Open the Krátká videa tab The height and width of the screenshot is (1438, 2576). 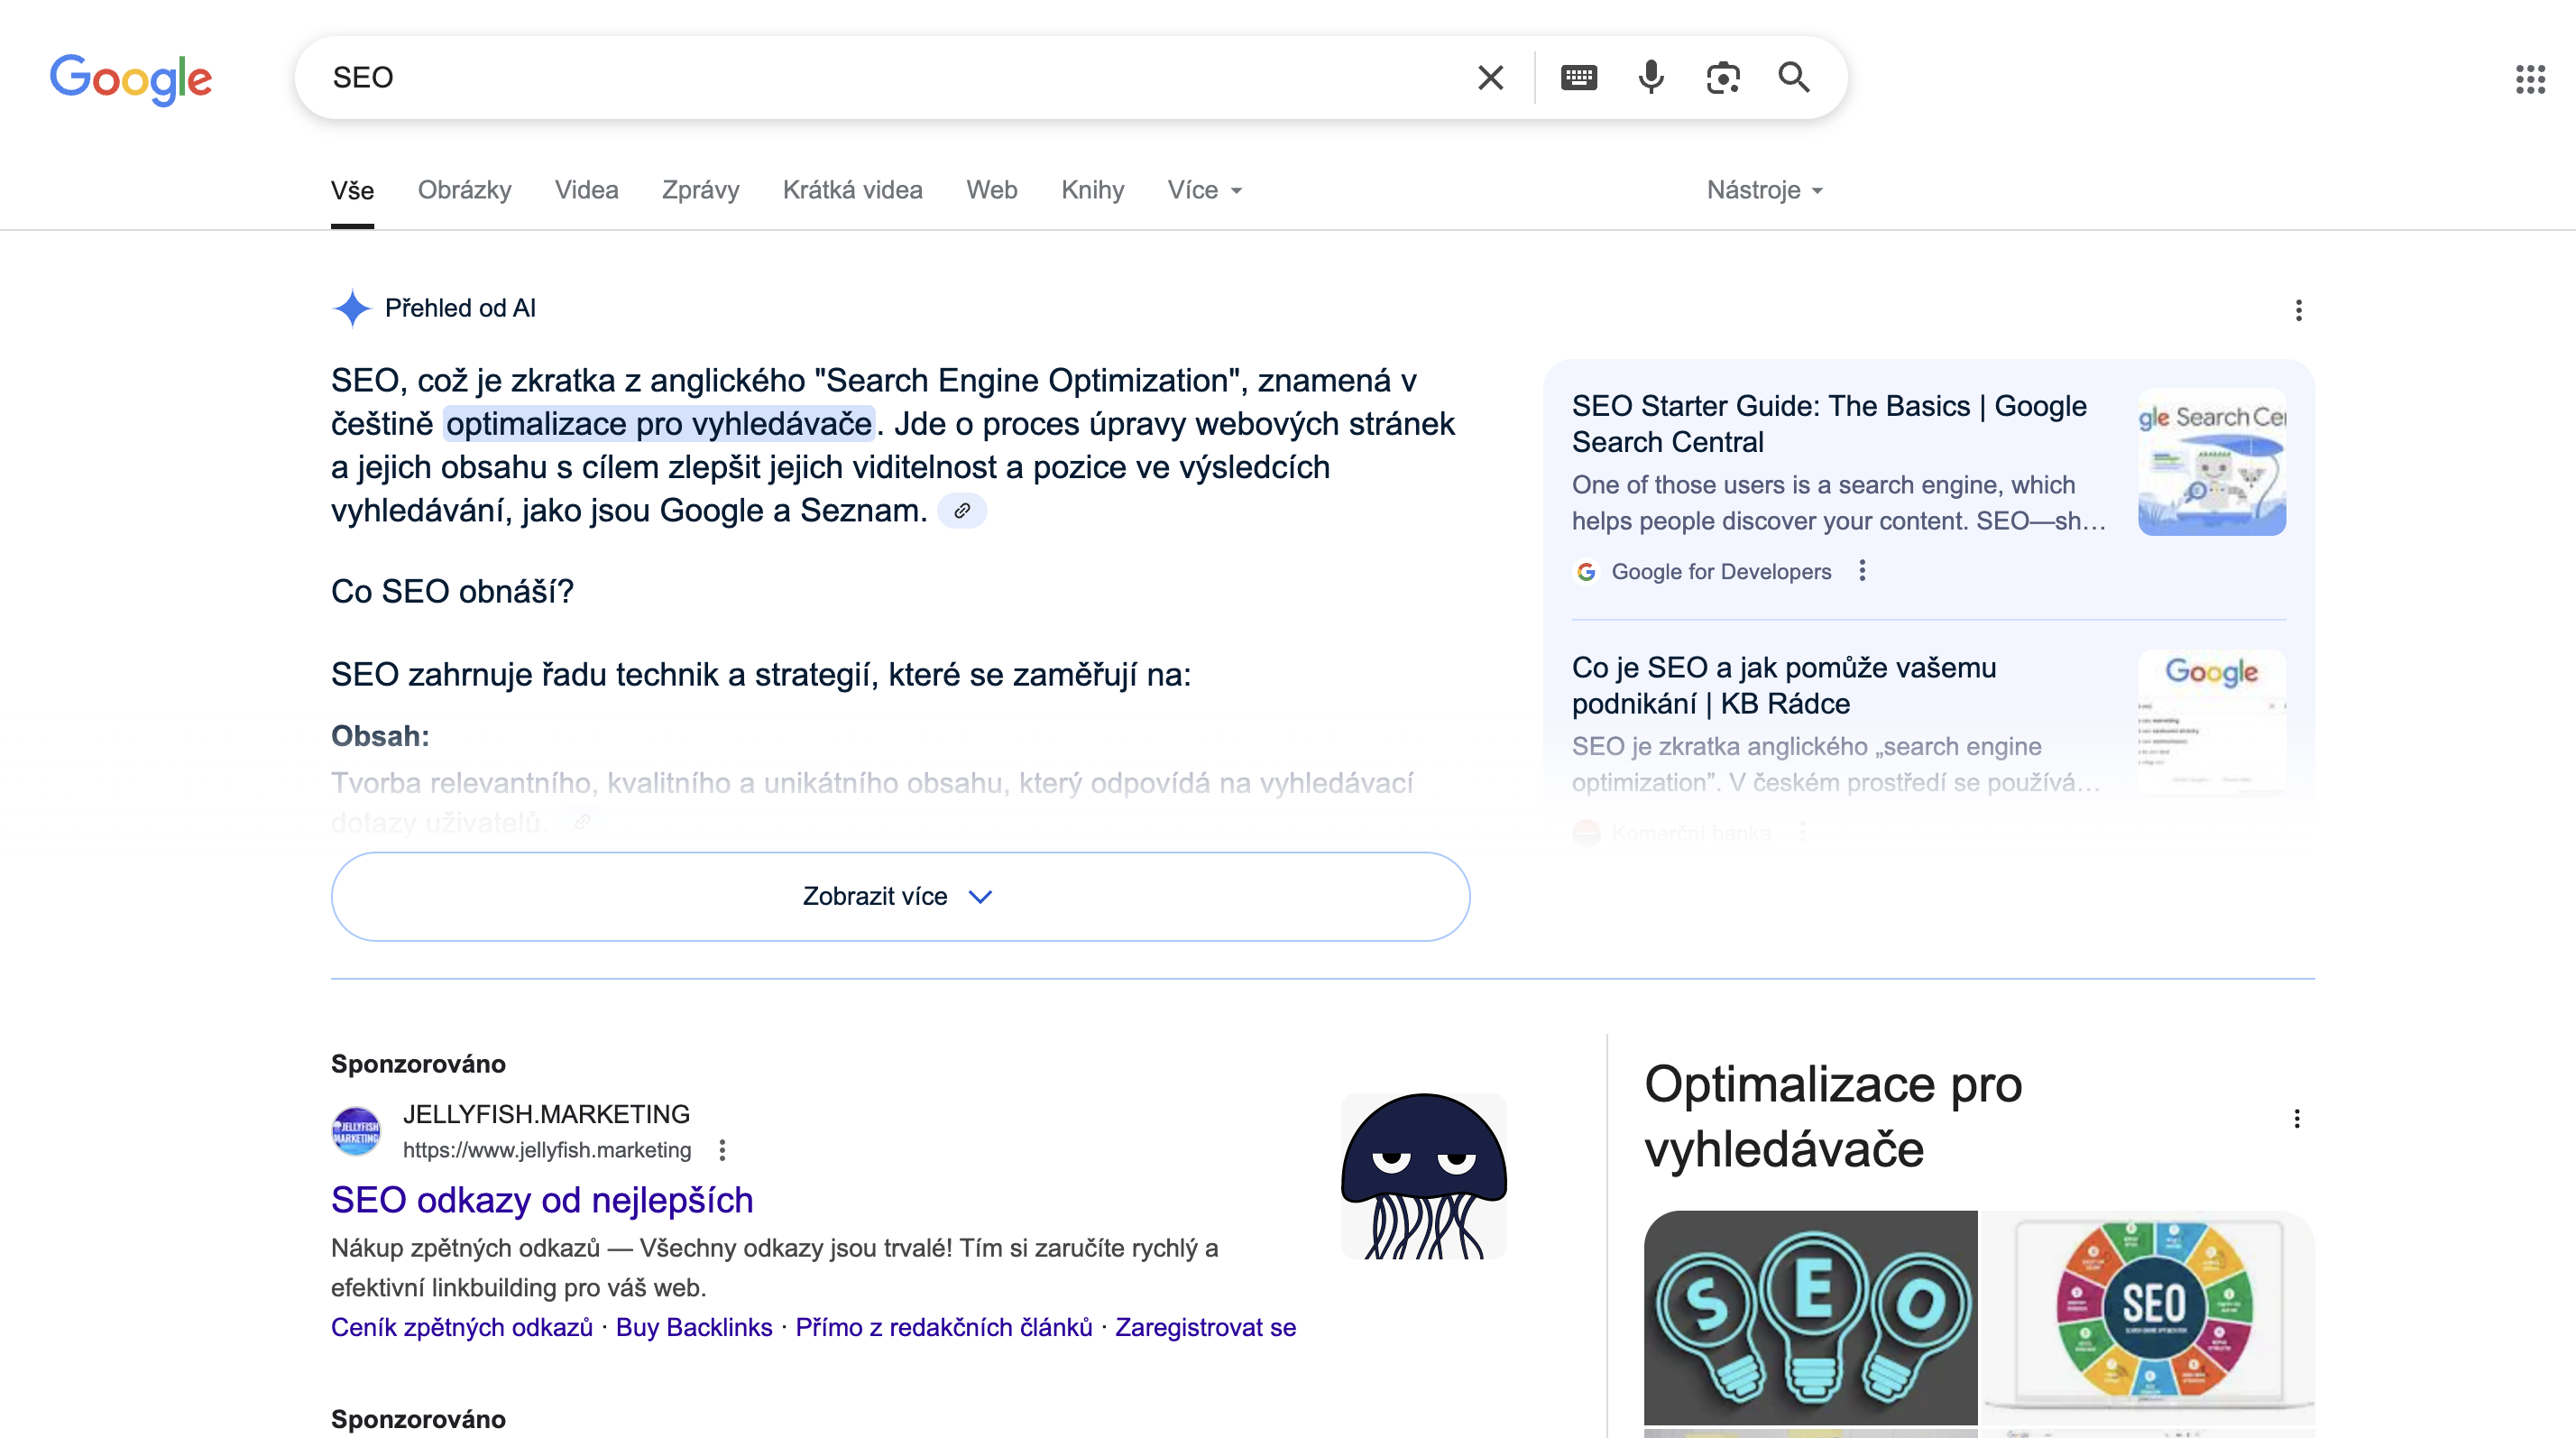click(x=852, y=190)
